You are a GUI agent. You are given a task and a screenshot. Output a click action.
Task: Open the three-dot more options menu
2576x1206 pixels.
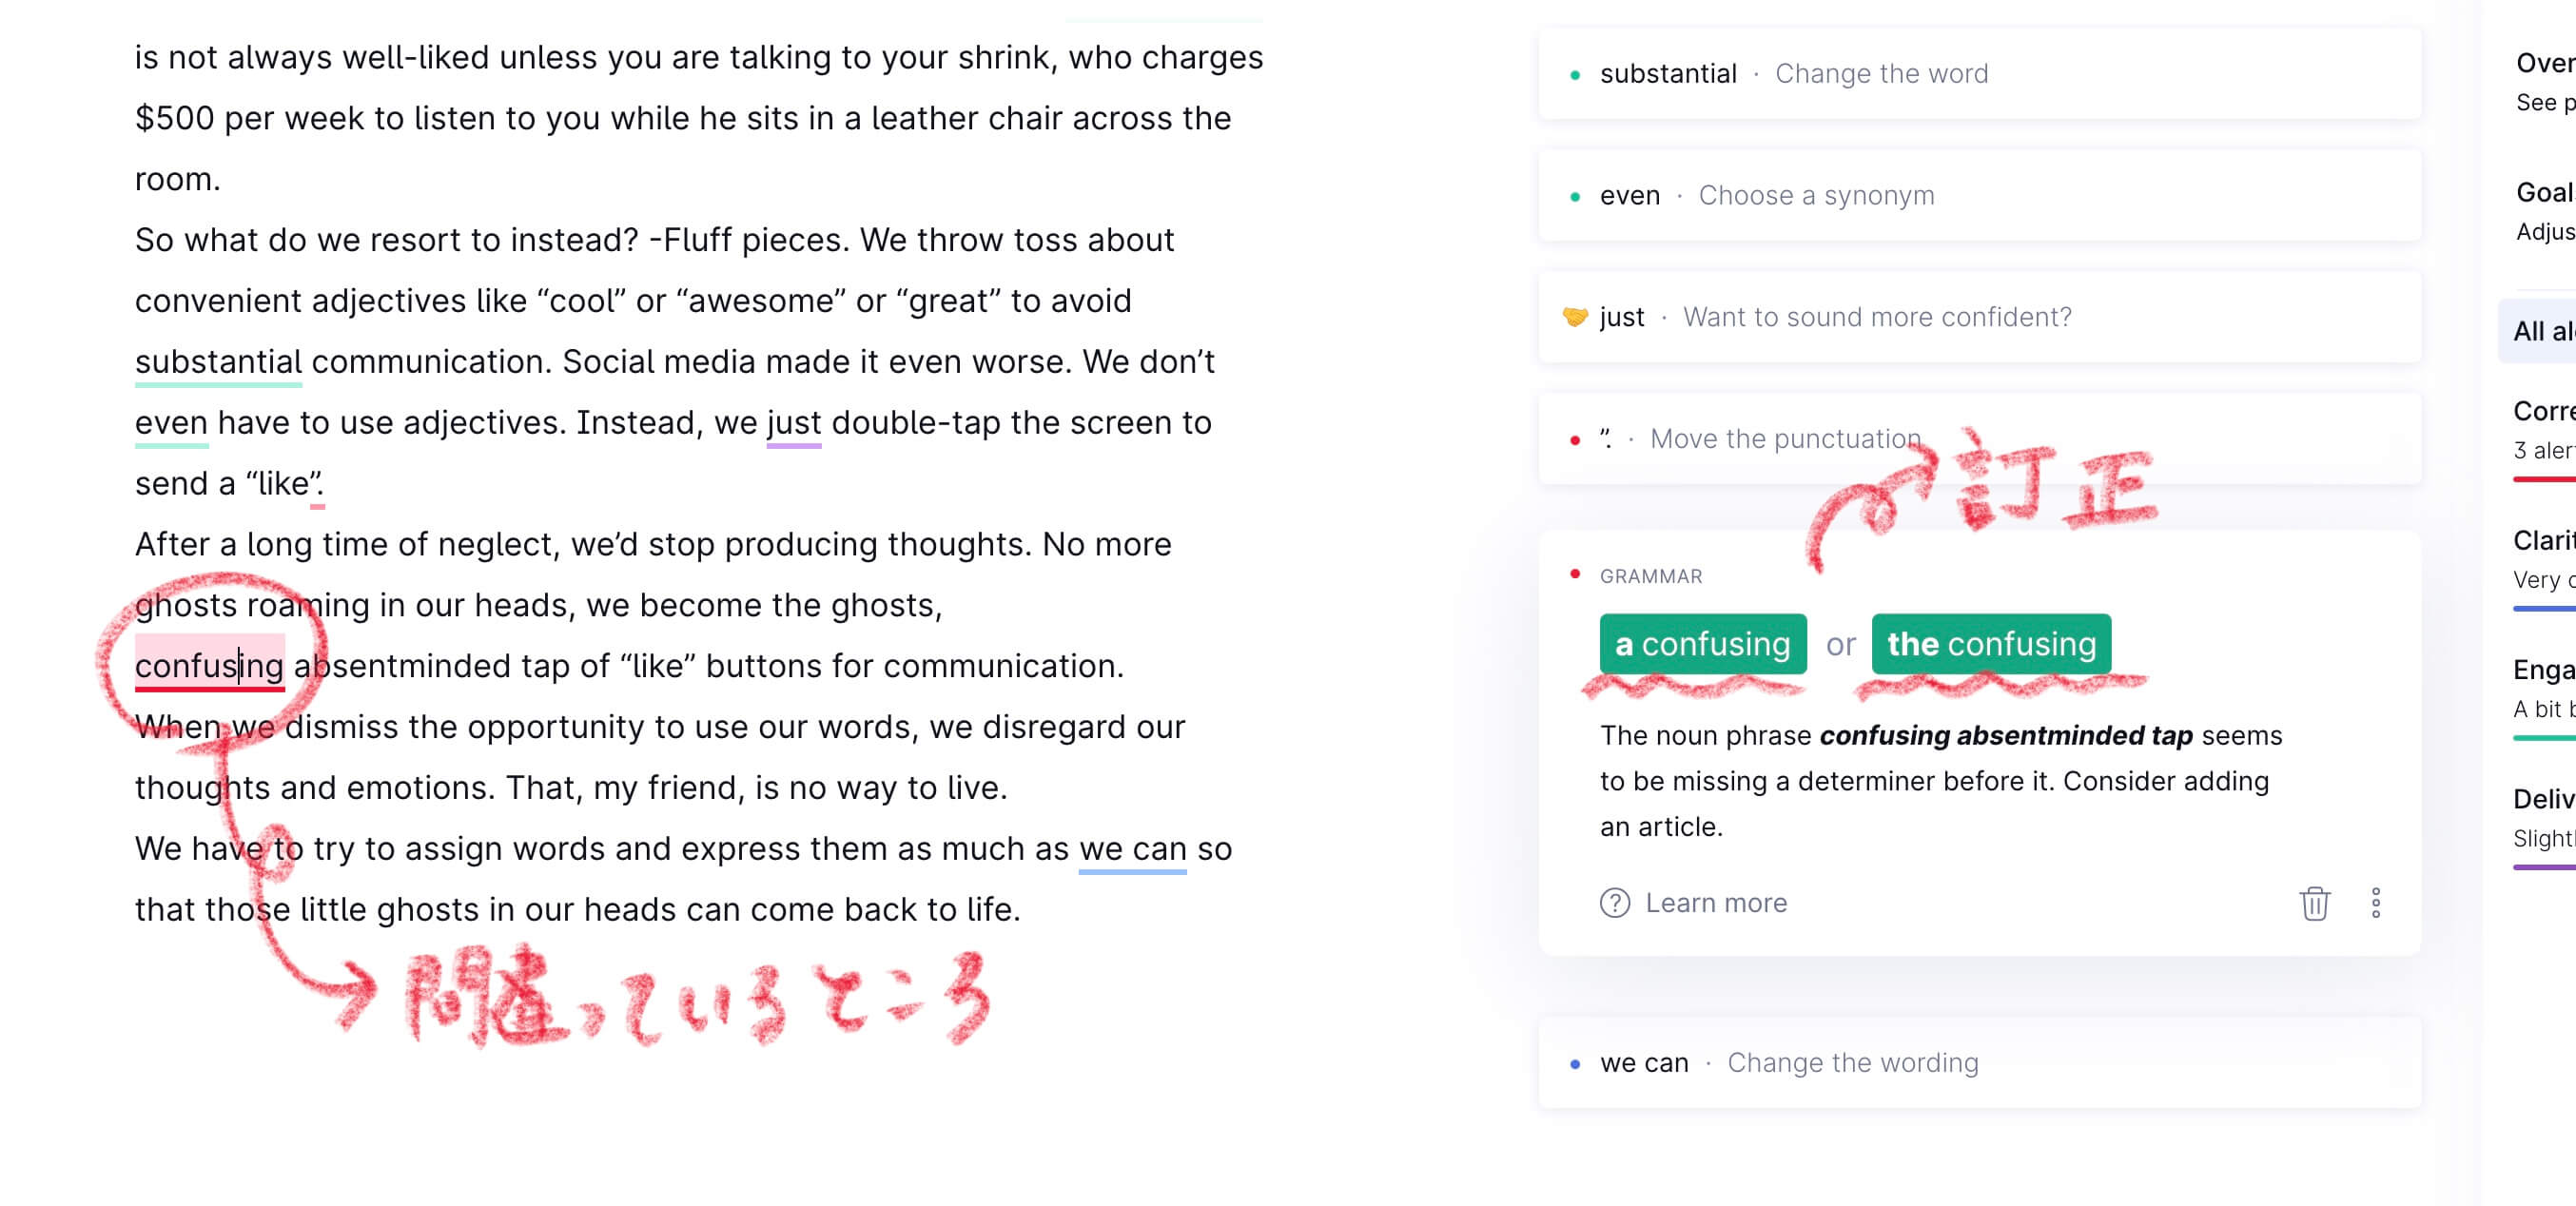[x=2375, y=903]
